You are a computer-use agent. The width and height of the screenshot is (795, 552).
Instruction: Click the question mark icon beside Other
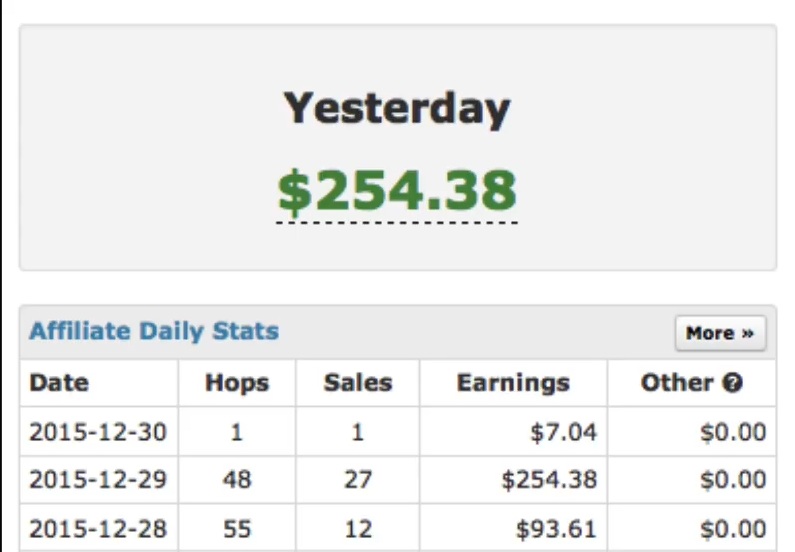pyautogui.click(x=734, y=383)
